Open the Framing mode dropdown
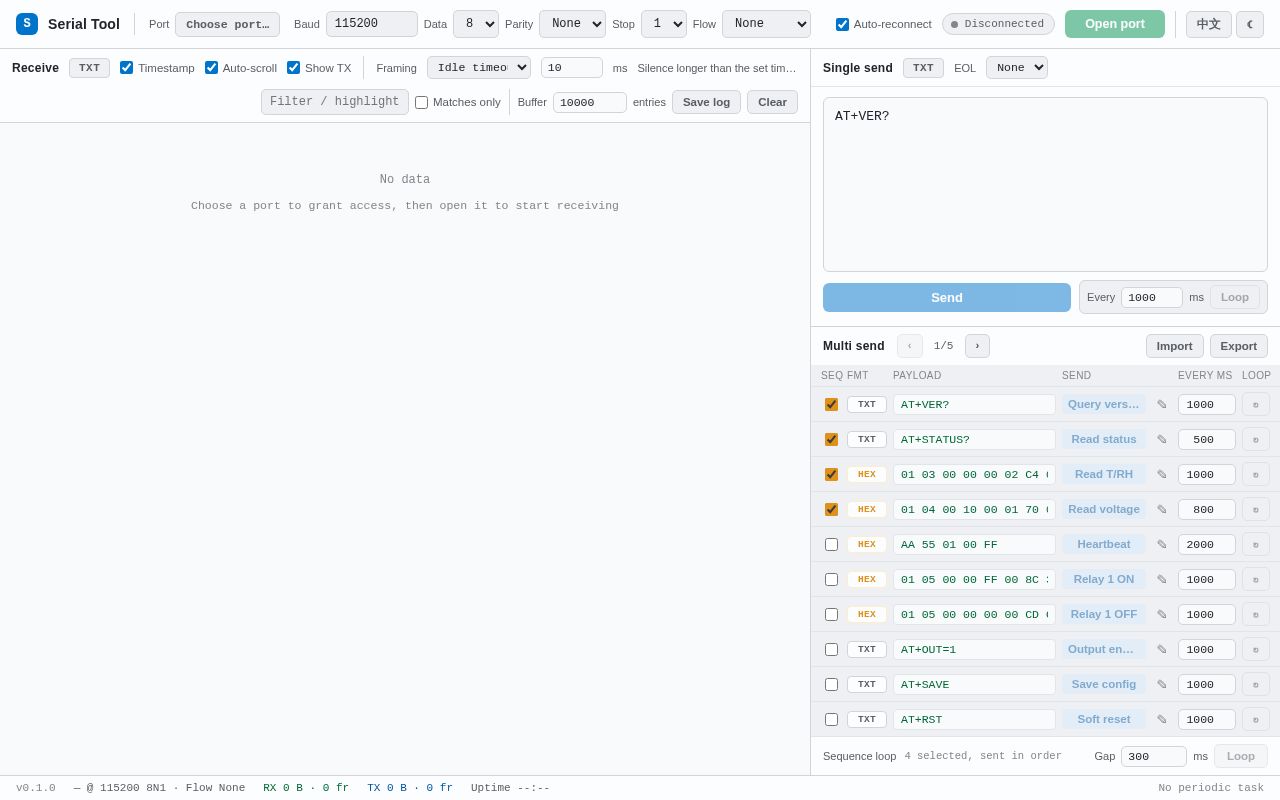The width and height of the screenshot is (1280, 800). click(479, 68)
